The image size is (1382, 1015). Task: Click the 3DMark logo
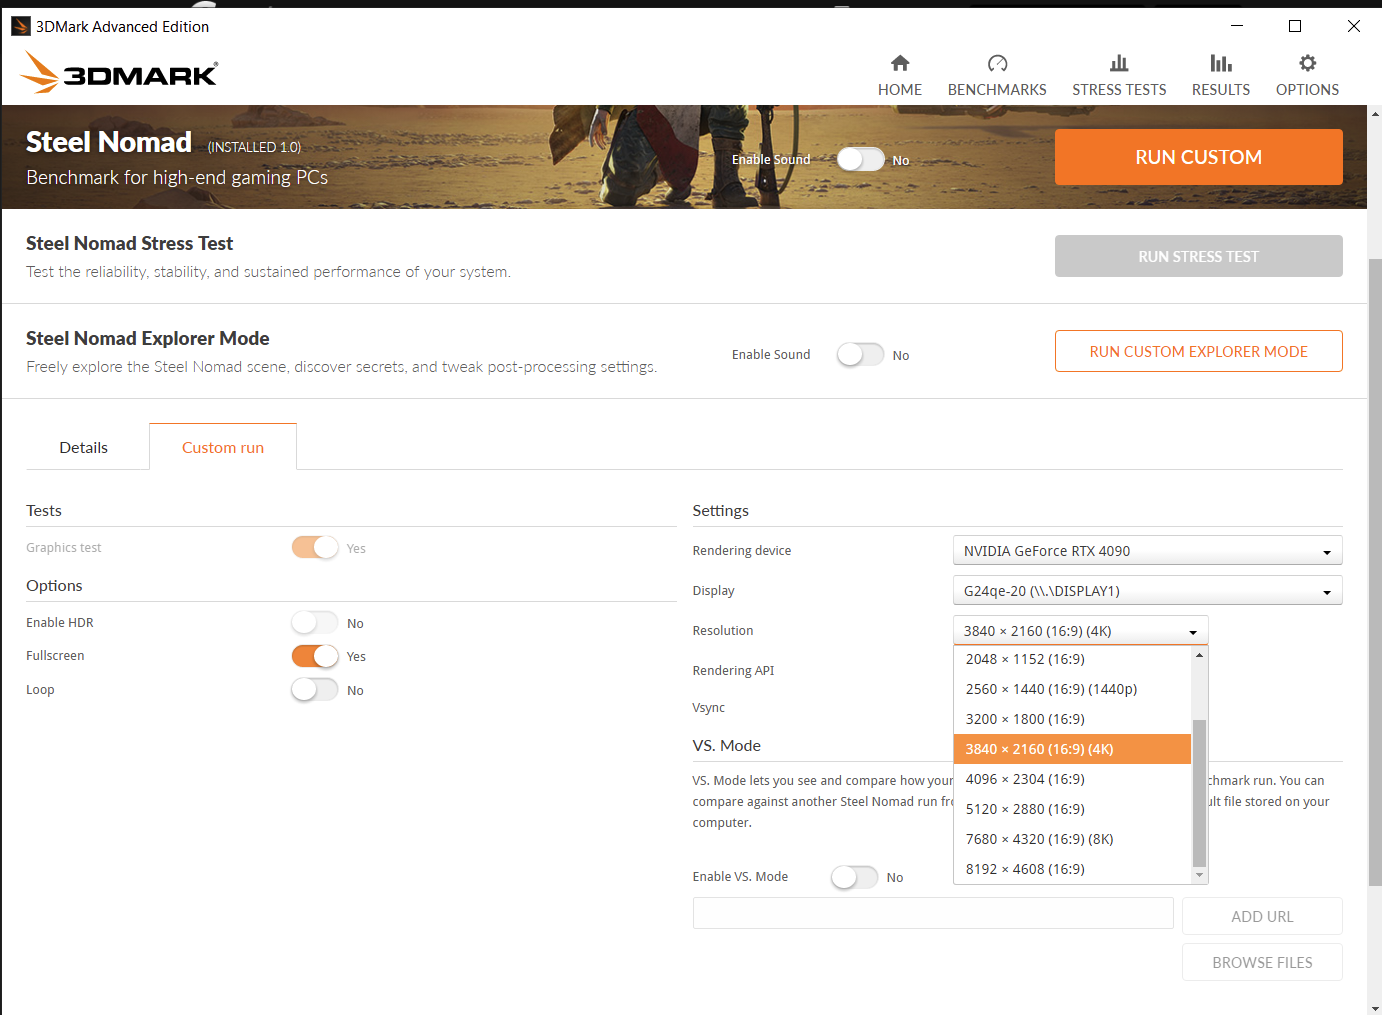(x=118, y=73)
